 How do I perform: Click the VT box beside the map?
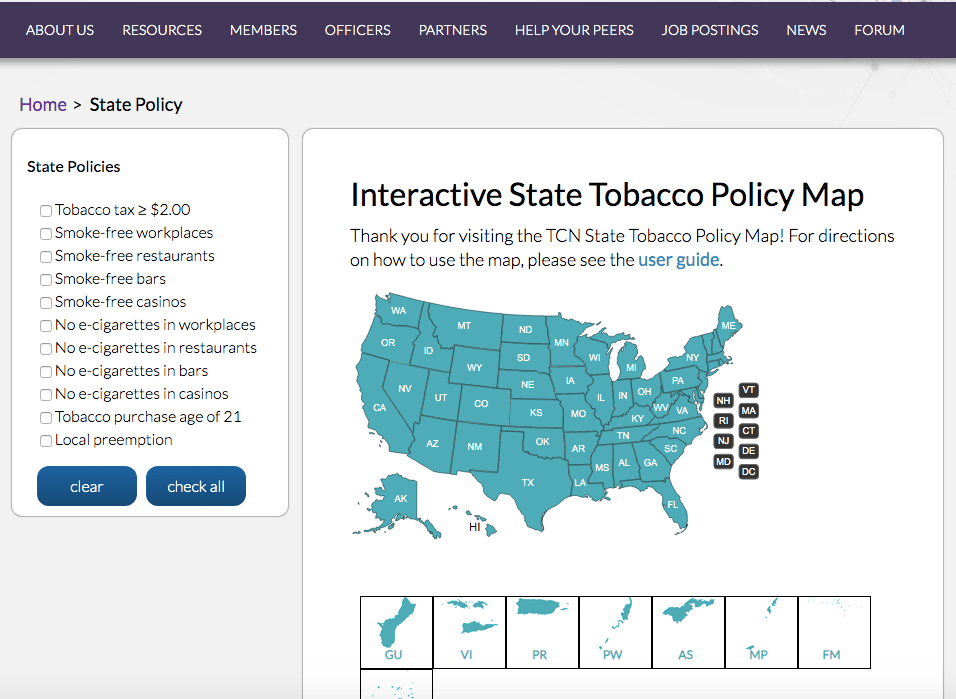748,390
